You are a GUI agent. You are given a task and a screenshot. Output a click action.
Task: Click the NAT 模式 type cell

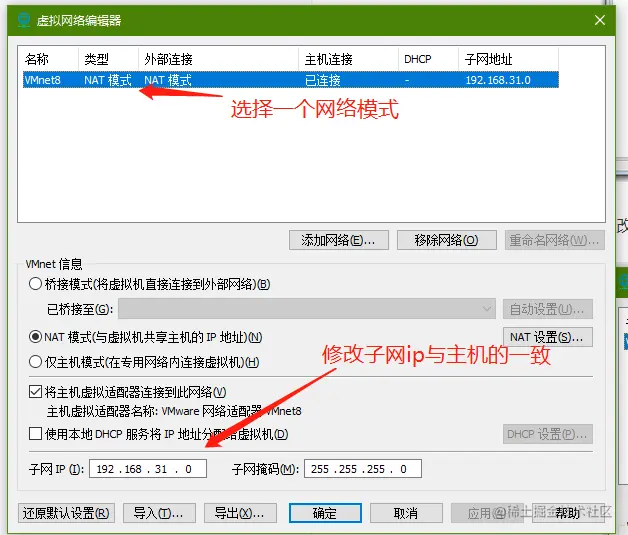(108, 80)
